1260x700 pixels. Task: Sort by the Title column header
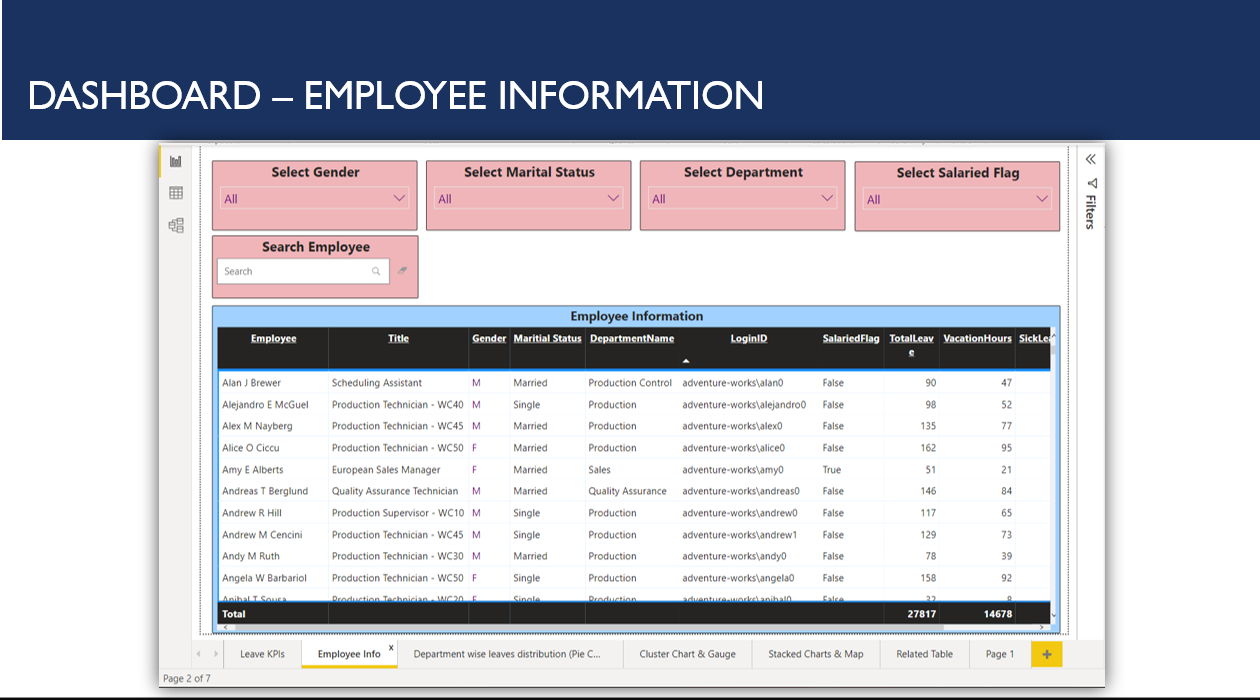398,339
